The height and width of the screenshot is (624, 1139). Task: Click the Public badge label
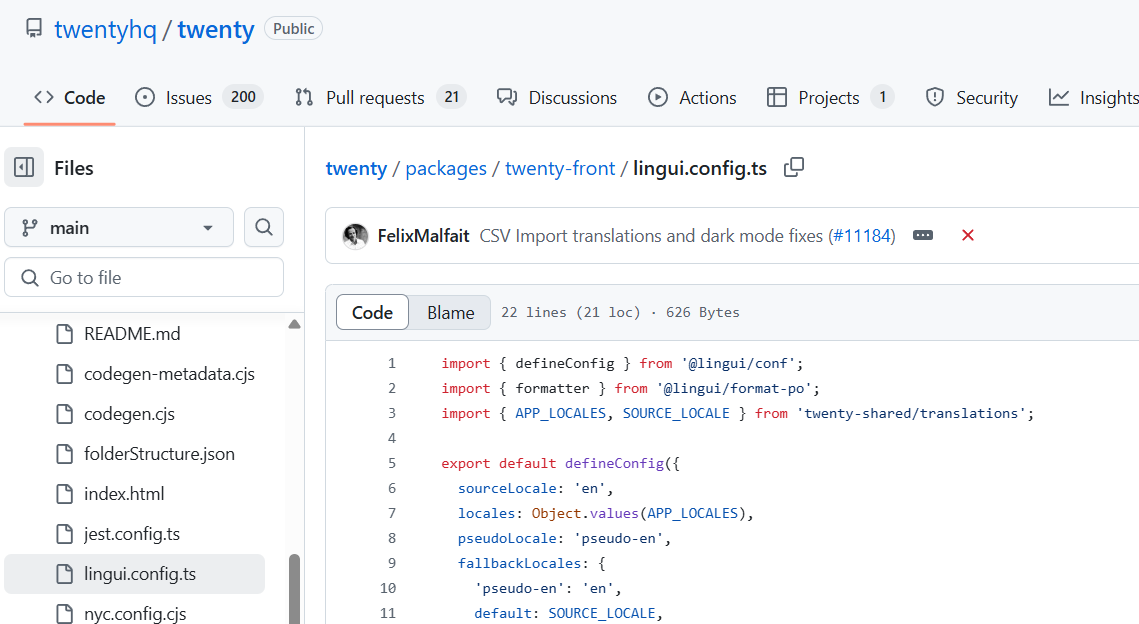(x=293, y=29)
